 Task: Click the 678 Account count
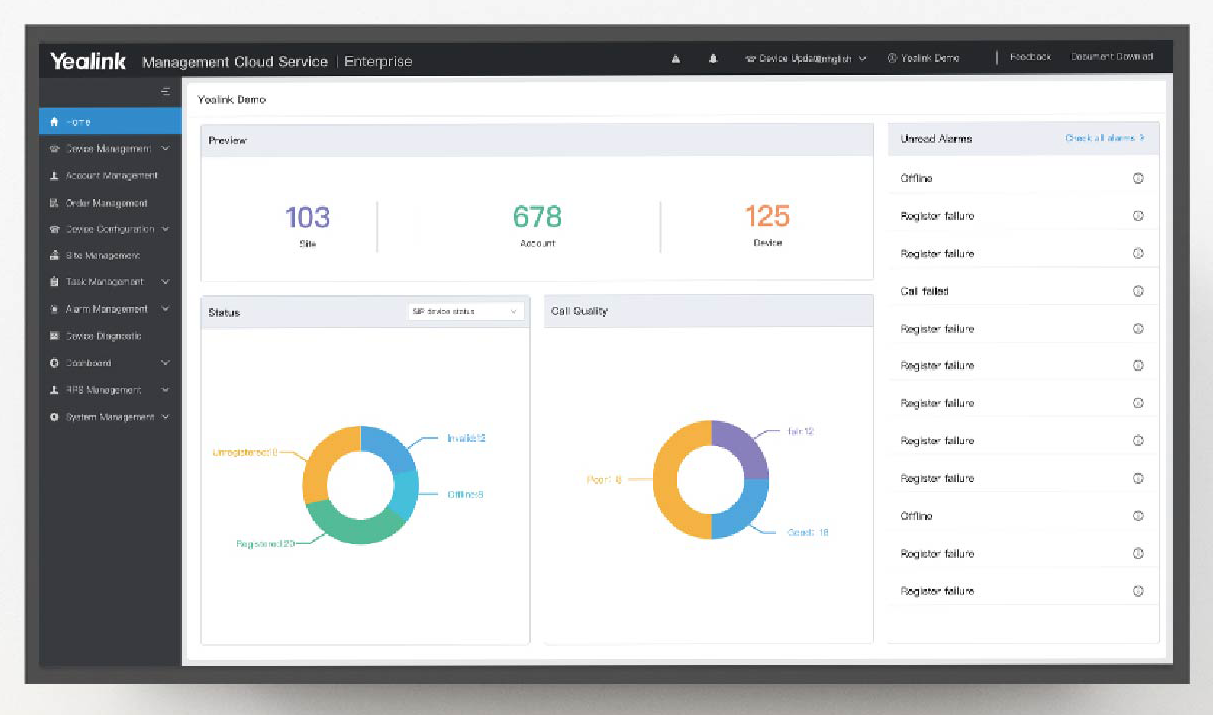[x=537, y=216]
